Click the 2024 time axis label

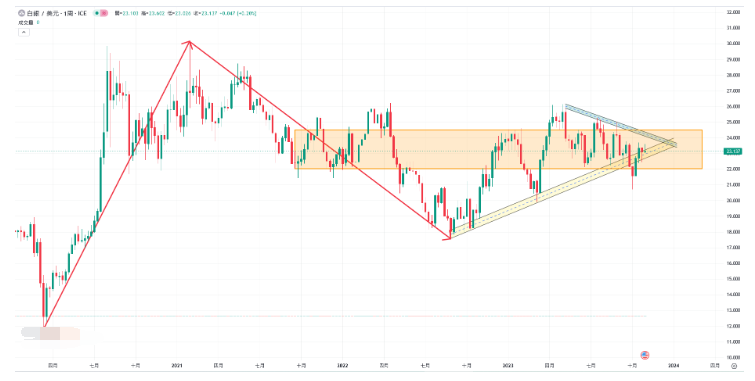(x=674, y=366)
